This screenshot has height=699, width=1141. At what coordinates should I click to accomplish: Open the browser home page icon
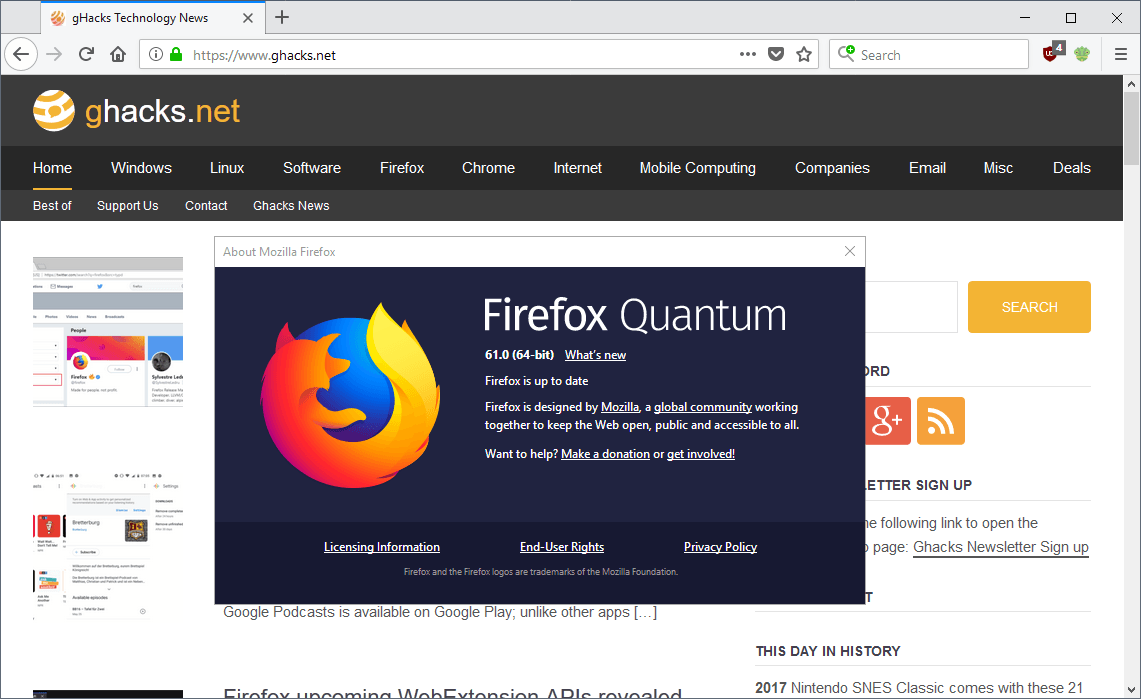pyautogui.click(x=118, y=55)
